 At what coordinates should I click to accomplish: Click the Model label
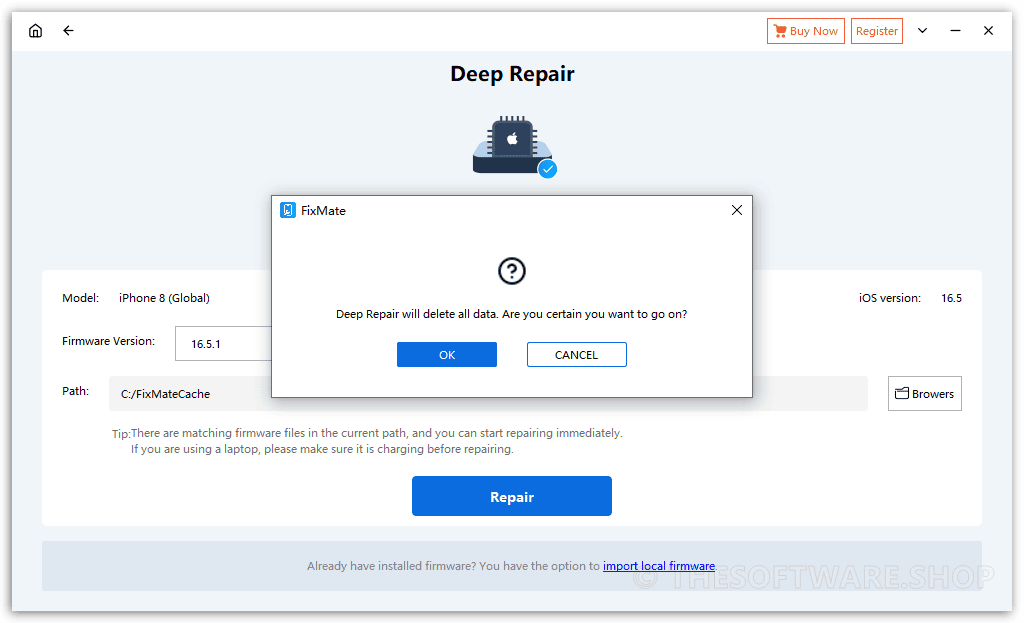(80, 298)
